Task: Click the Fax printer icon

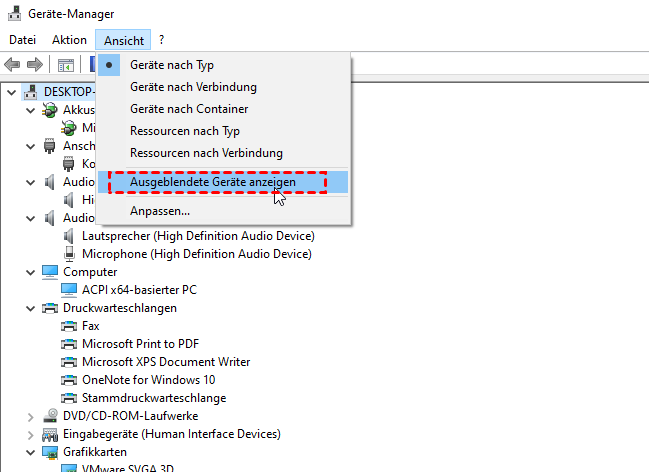Action: [69, 326]
